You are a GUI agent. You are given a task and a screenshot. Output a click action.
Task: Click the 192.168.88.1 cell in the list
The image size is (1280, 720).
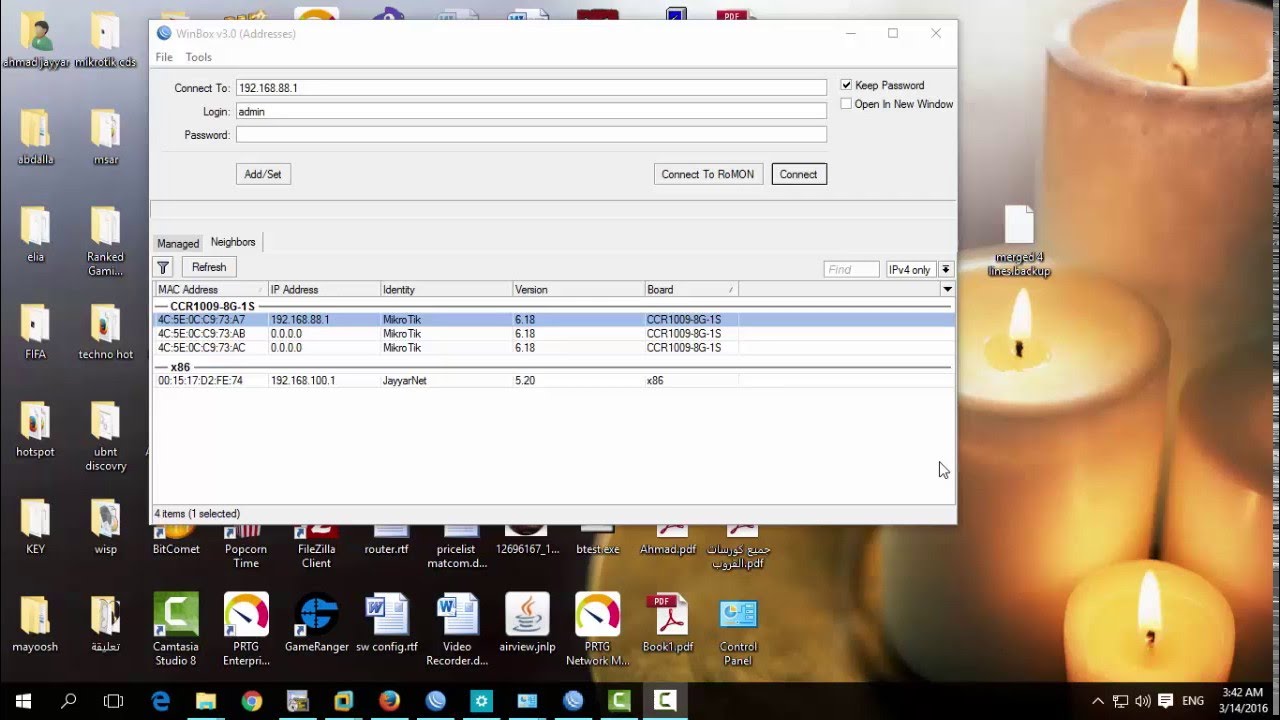pos(300,320)
